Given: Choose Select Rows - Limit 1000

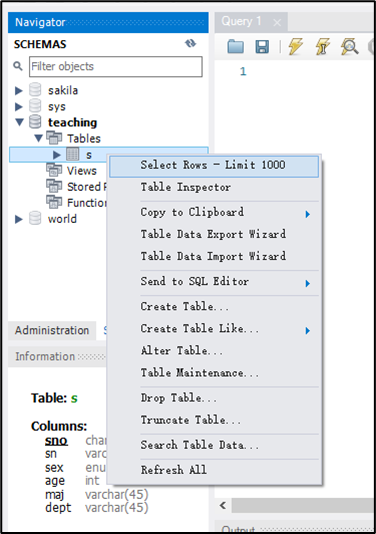Looking at the screenshot, I should 214,166.
